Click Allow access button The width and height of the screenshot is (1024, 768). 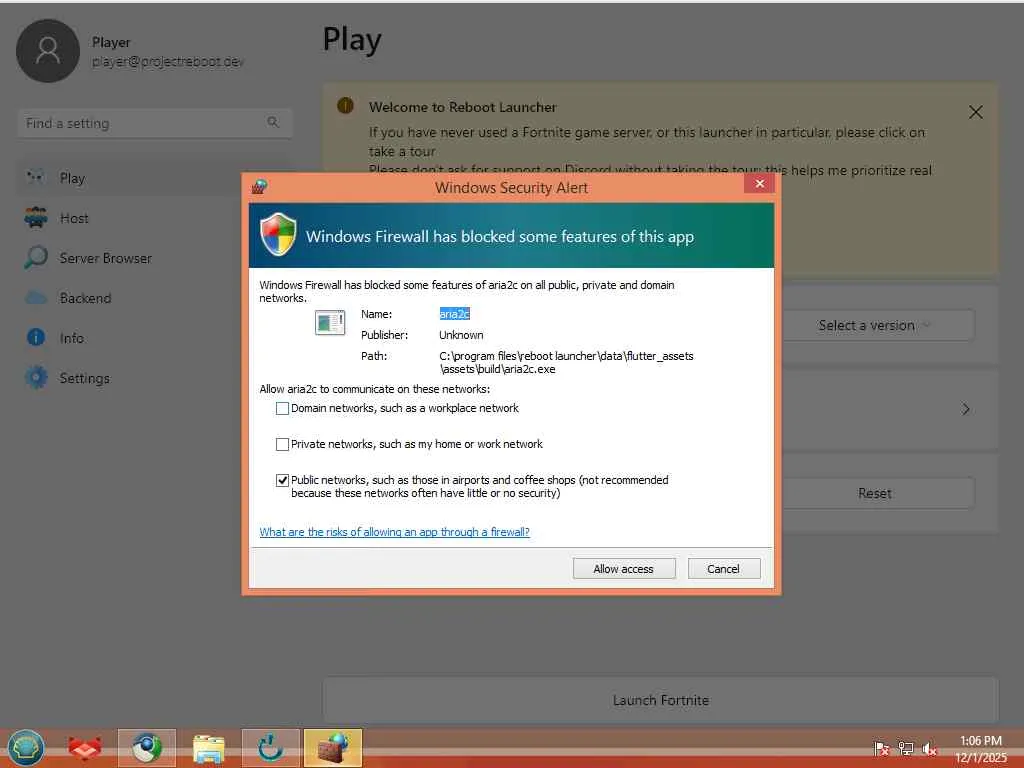624,569
